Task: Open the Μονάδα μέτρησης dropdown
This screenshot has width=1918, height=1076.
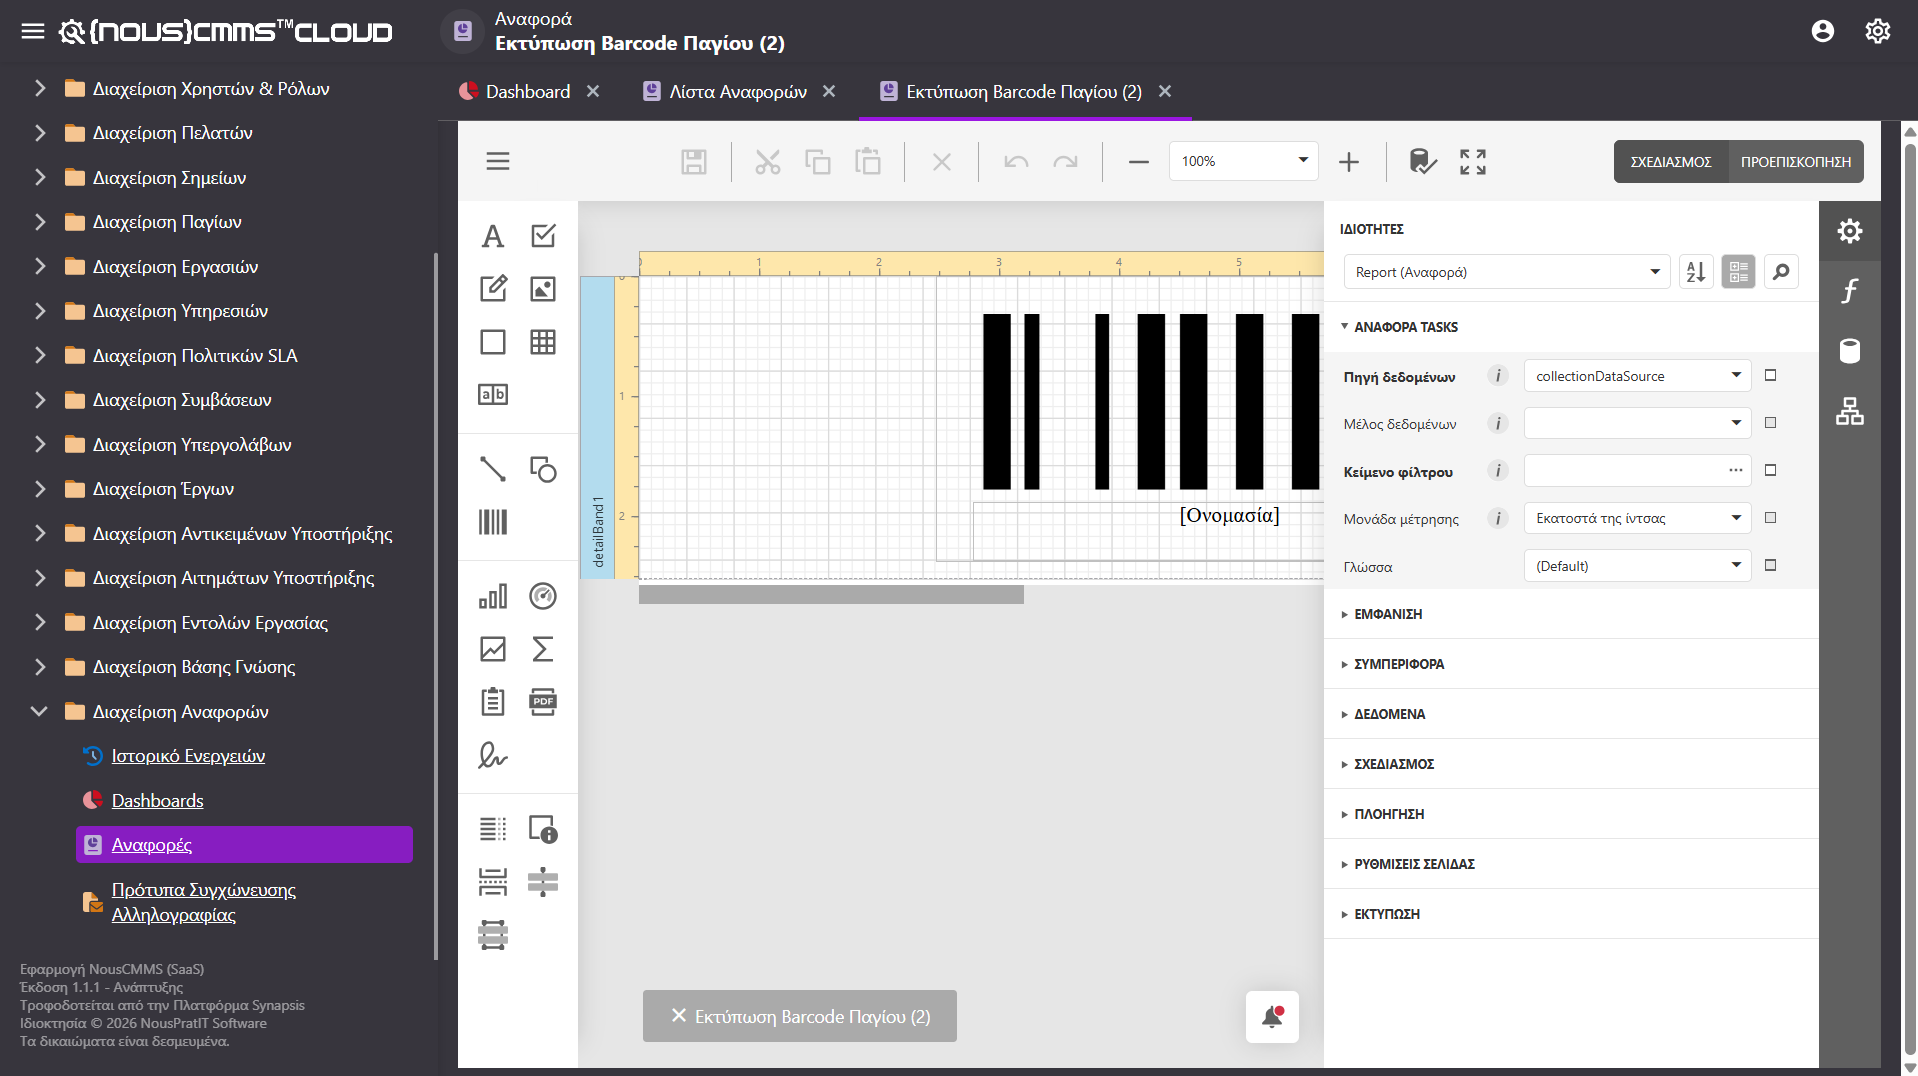Action: click(1637, 518)
